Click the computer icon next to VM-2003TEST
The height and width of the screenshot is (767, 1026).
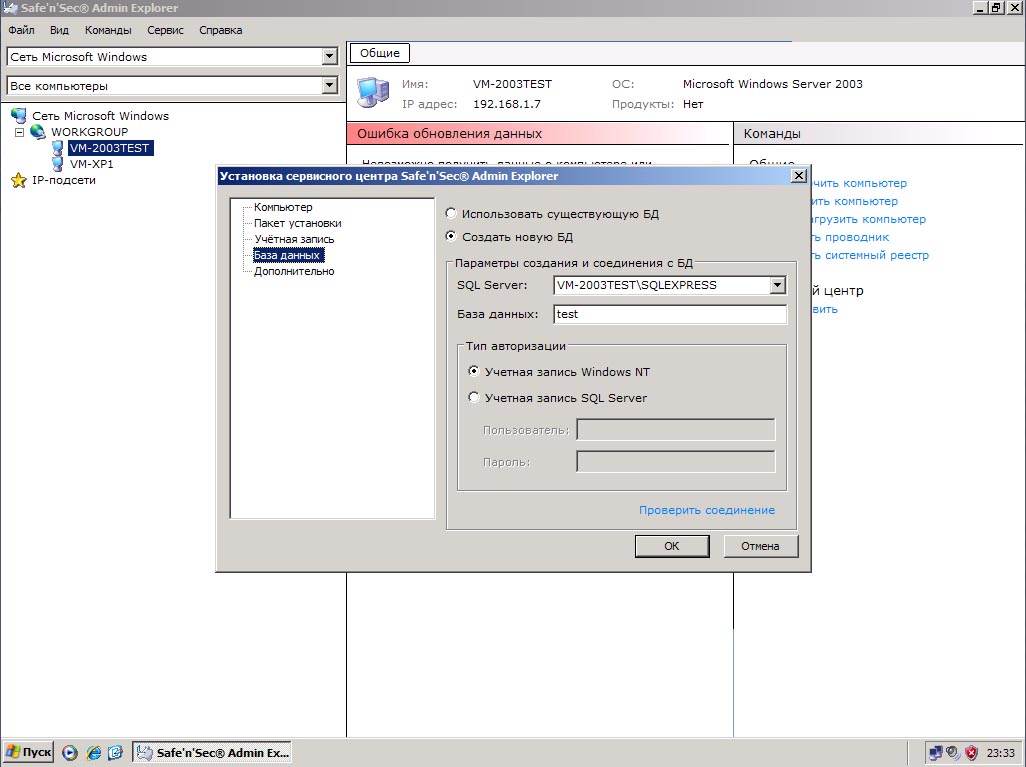point(58,148)
